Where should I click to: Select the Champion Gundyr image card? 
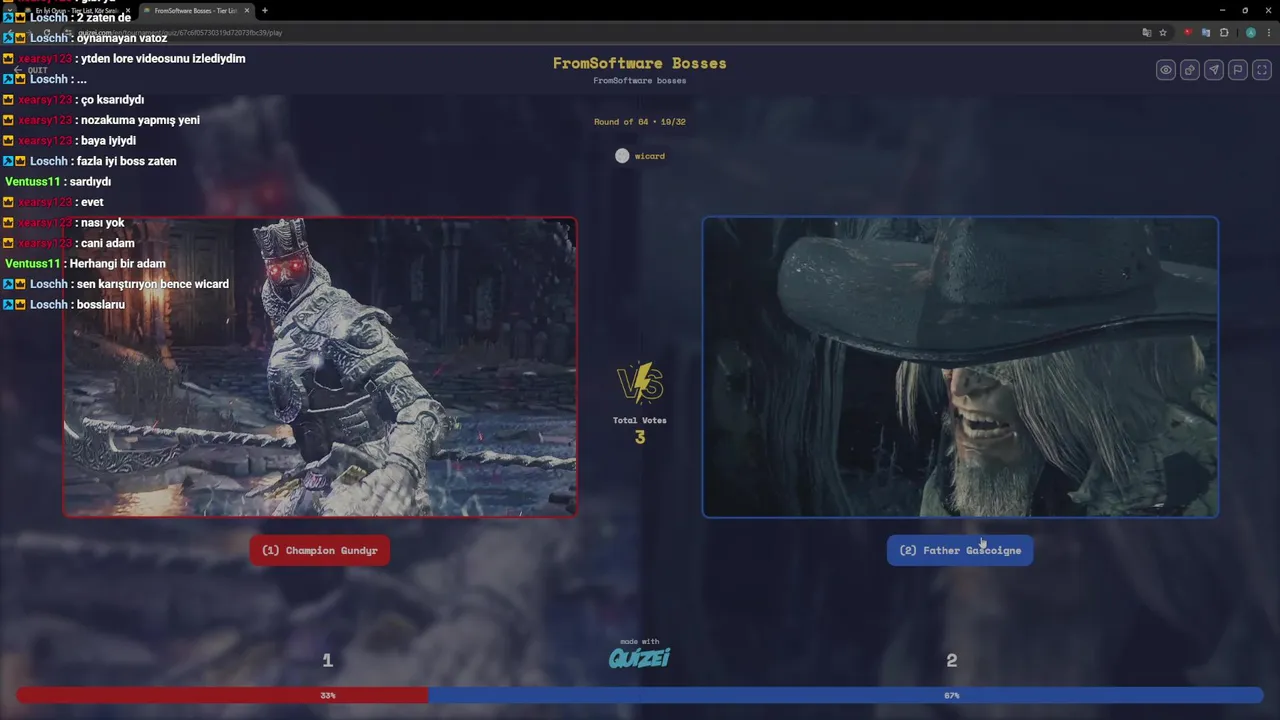(x=320, y=367)
